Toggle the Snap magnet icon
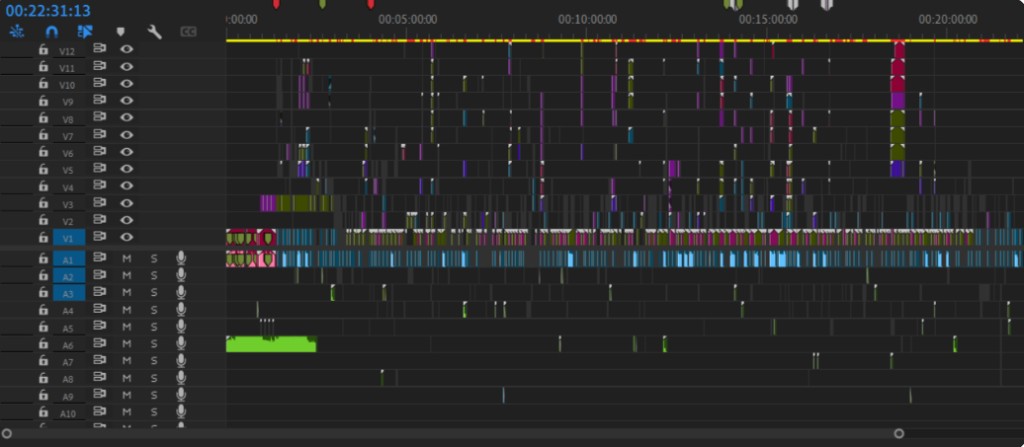 coord(51,31)
